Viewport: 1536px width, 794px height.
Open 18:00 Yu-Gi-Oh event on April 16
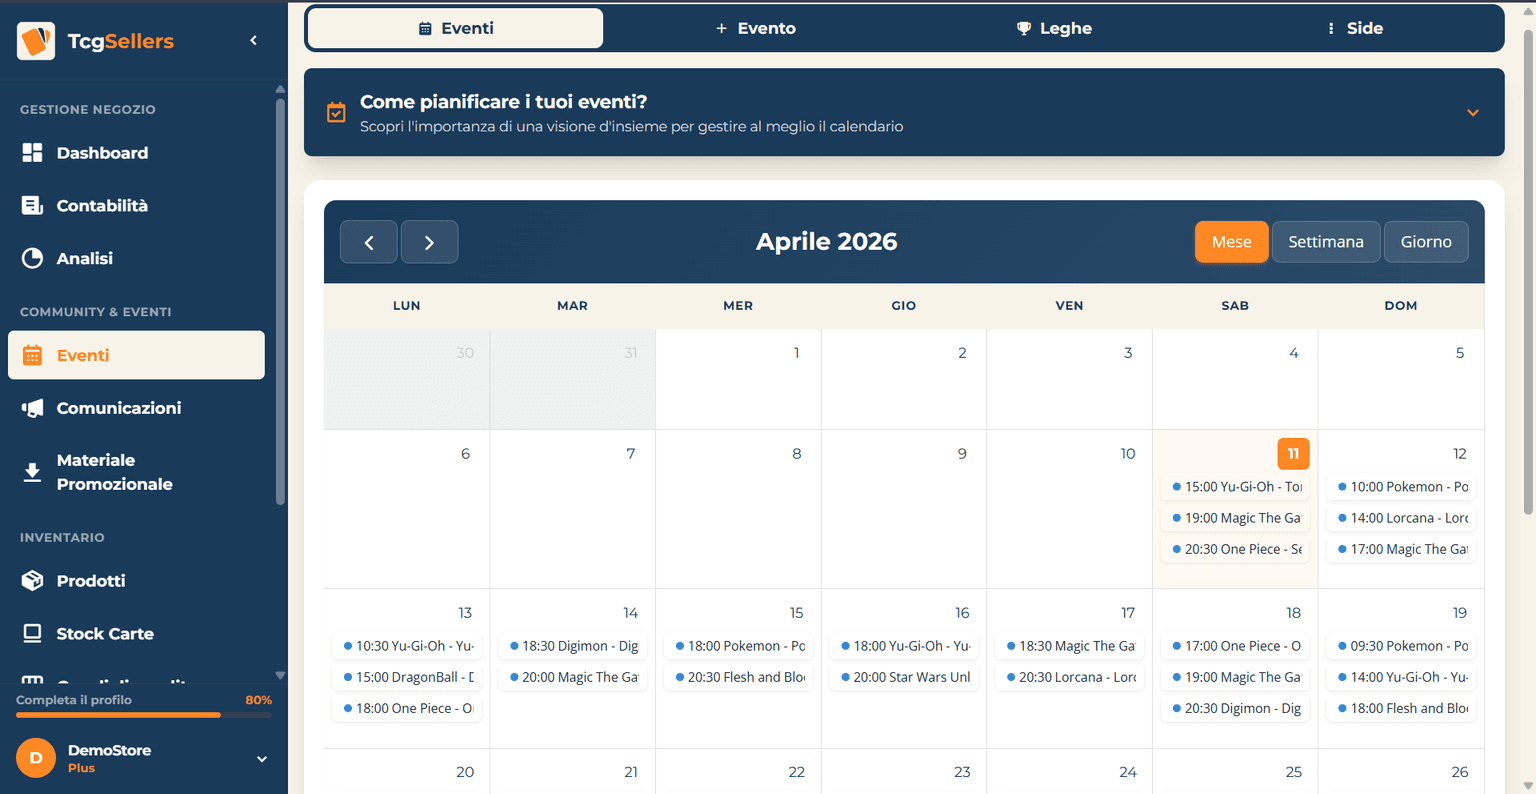click(904, 646)
